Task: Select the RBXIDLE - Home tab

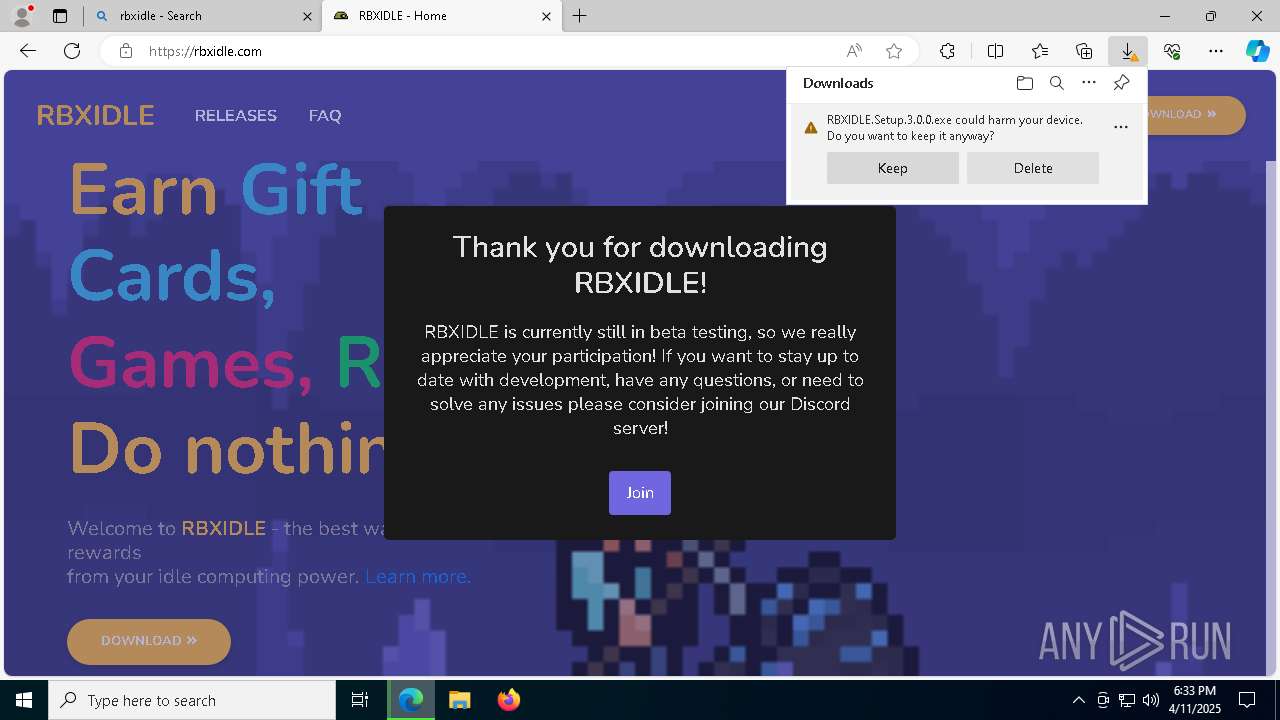Action: [x=440, y=16]
